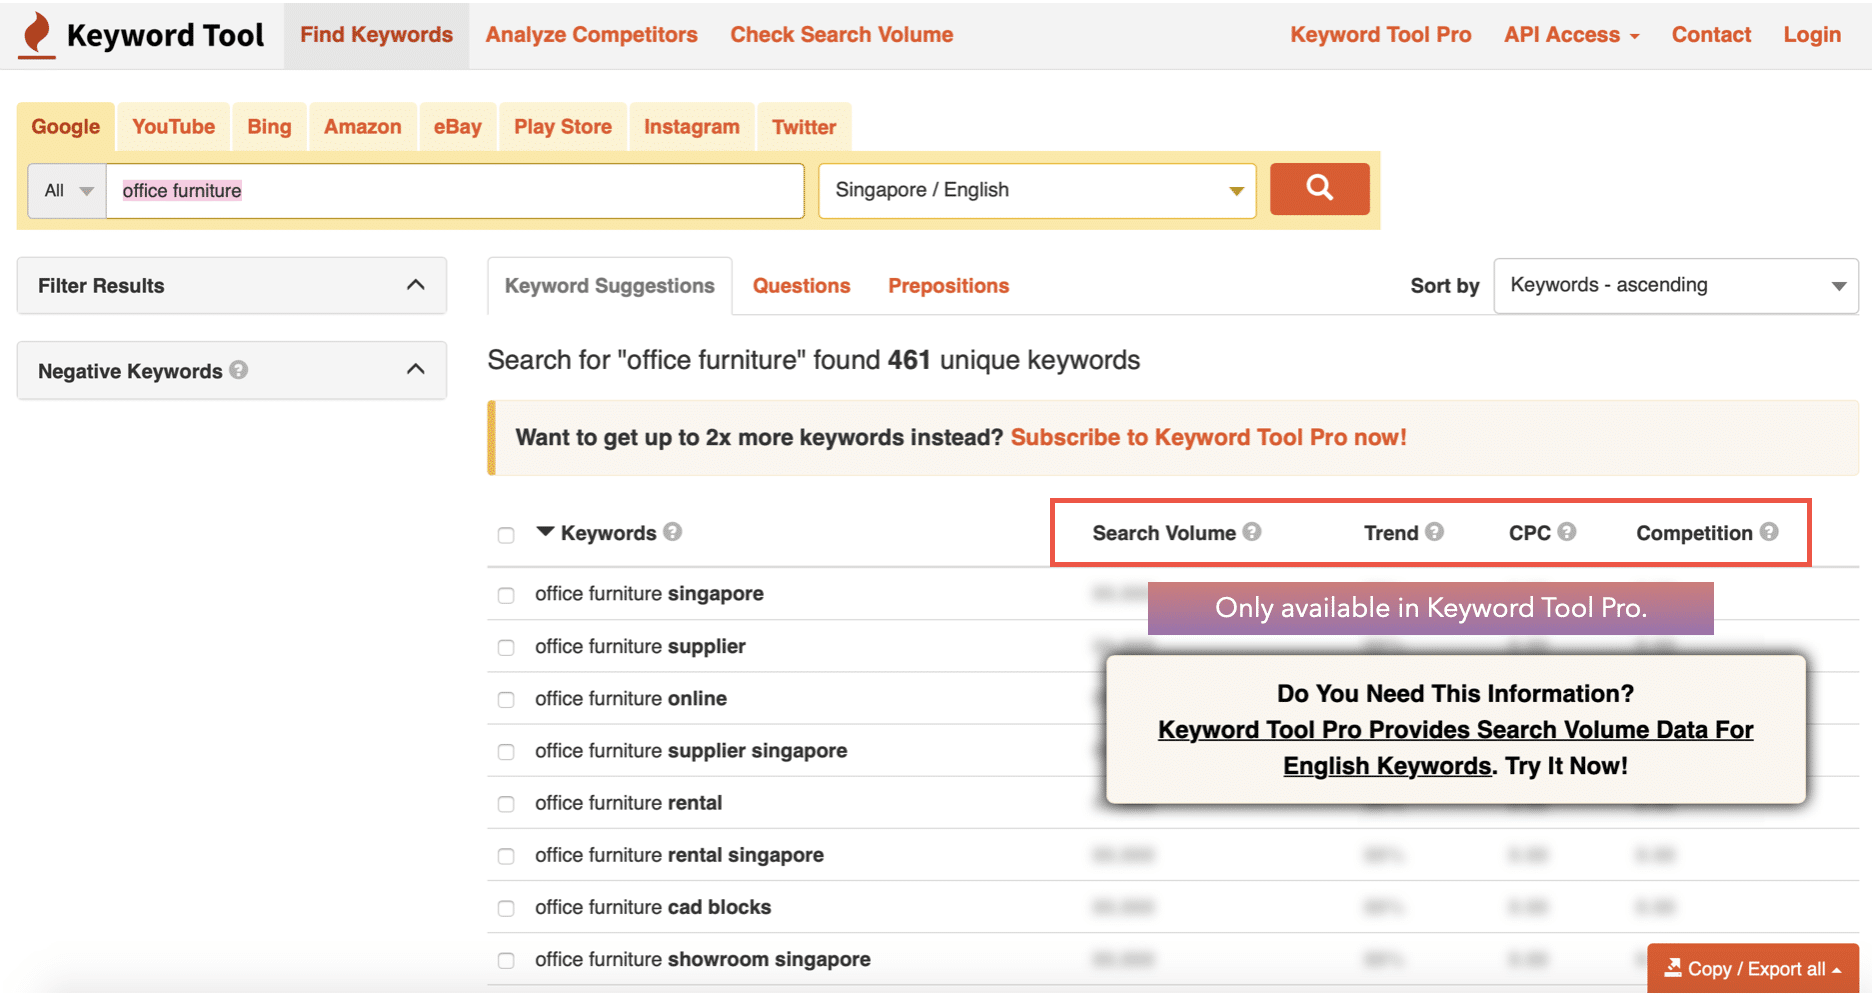Click help icon beside Trend header
Image resolution: width=1872 pixels, height=1002 pixels.
pos(1434,532)
